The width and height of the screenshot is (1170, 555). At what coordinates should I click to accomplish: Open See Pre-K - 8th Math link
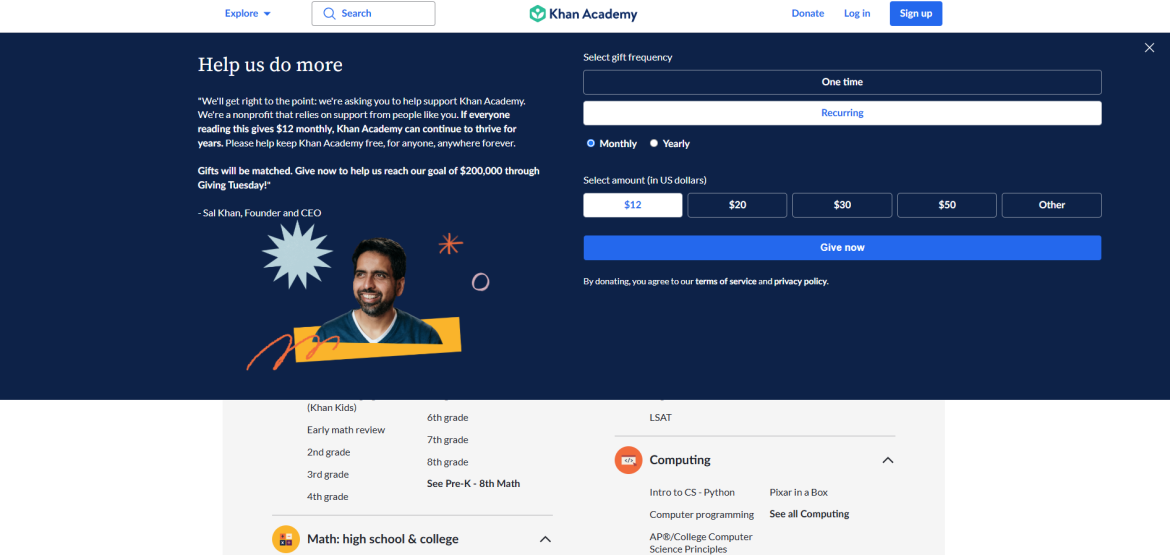pos(473,483)
